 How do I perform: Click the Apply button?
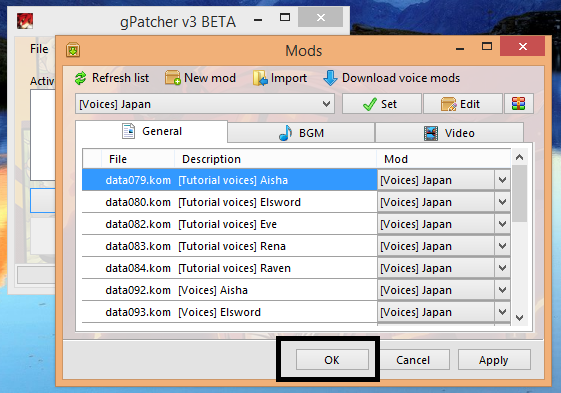494,360
